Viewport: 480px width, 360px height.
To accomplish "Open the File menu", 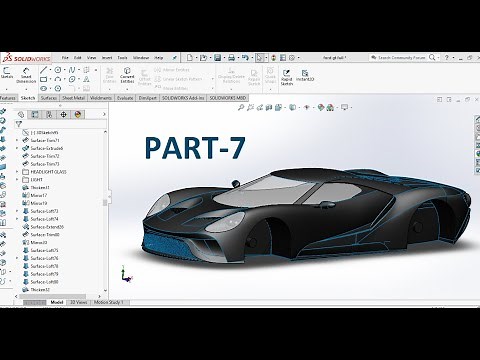I will (x=65, y=58).
